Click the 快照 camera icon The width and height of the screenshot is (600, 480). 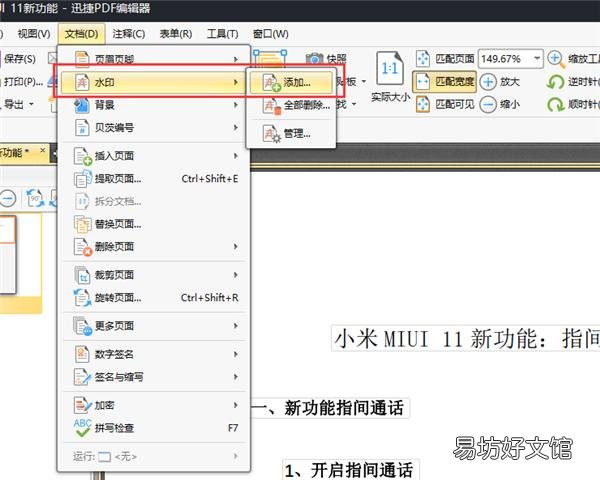(315, 59)
